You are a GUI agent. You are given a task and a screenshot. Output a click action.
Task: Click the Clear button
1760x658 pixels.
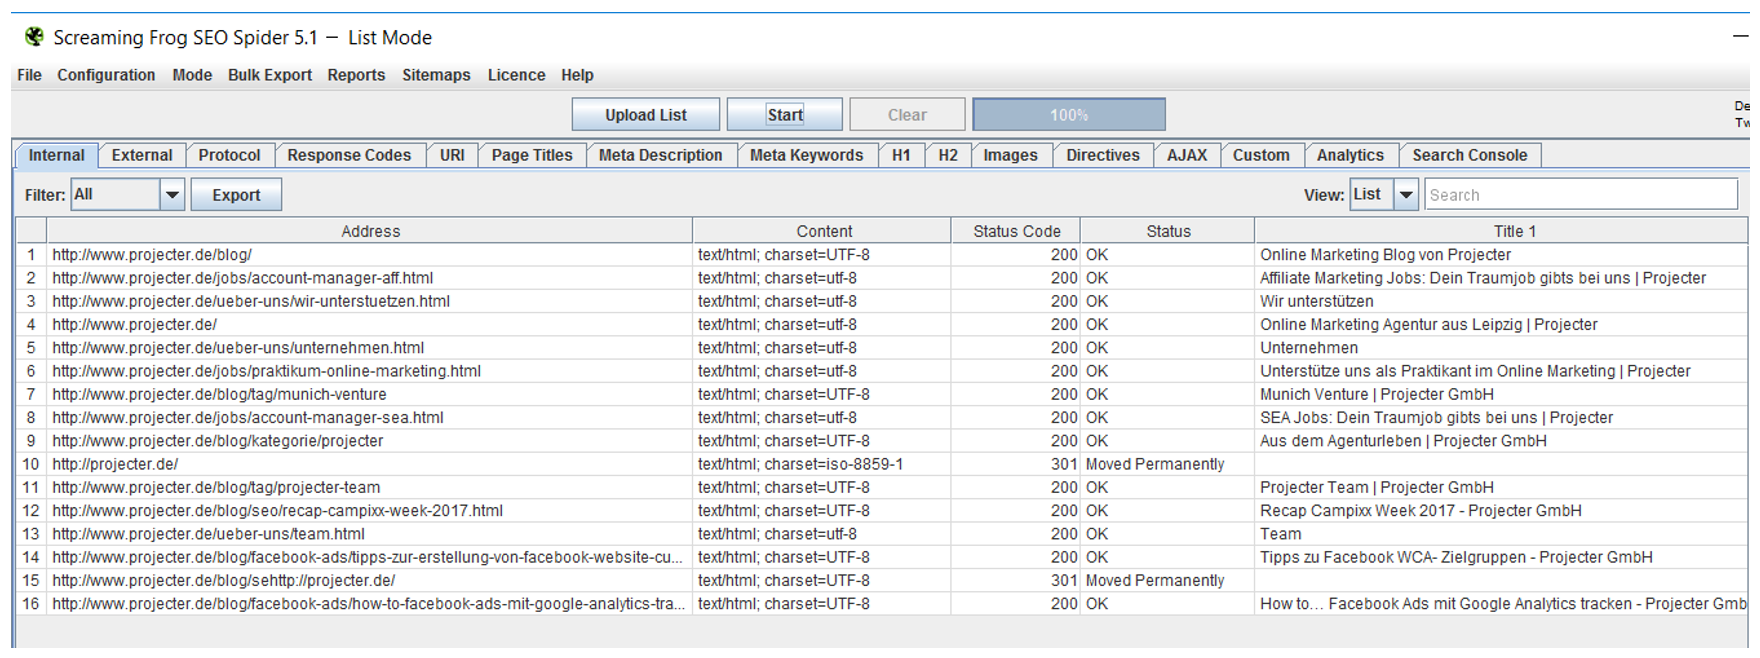(907, 115)
